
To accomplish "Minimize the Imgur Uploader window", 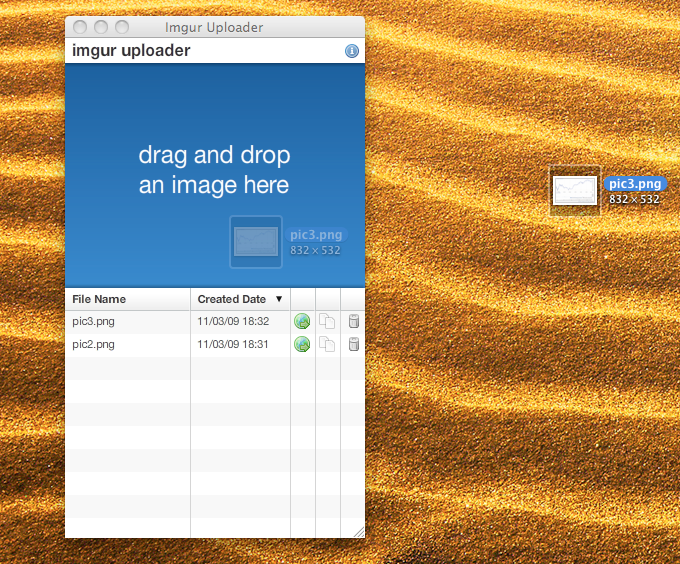I will pyautogui.click(x=101, y=27).
